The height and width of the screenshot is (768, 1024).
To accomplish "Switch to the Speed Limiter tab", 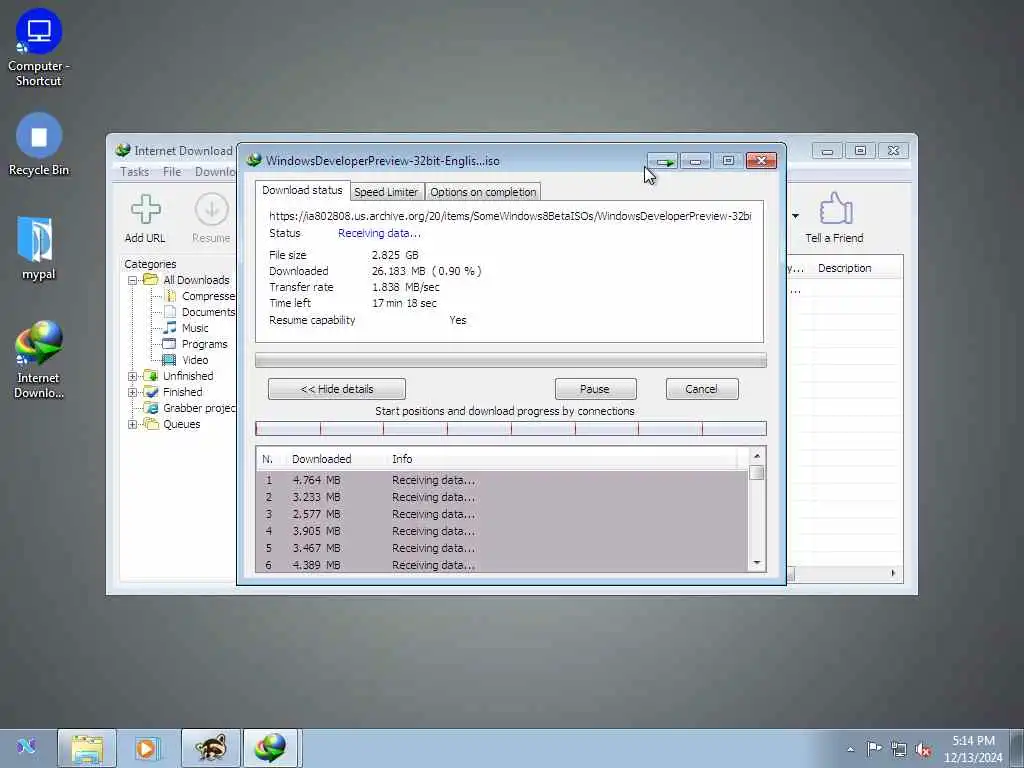I will click(386, 192).
